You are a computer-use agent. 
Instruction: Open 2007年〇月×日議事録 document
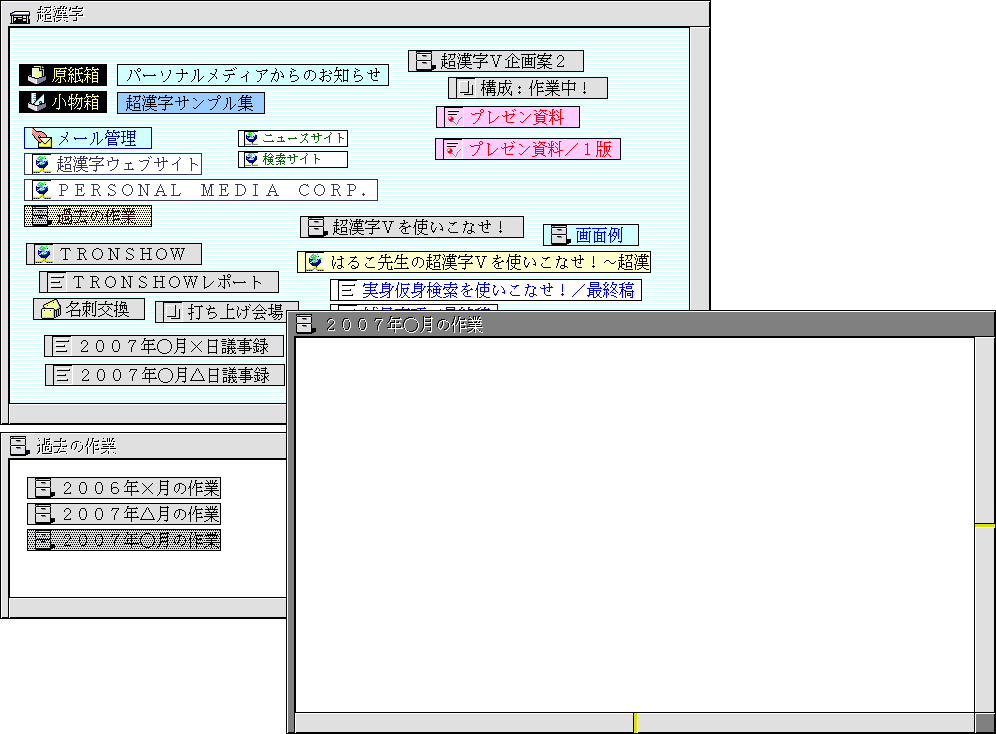point(165,347)
